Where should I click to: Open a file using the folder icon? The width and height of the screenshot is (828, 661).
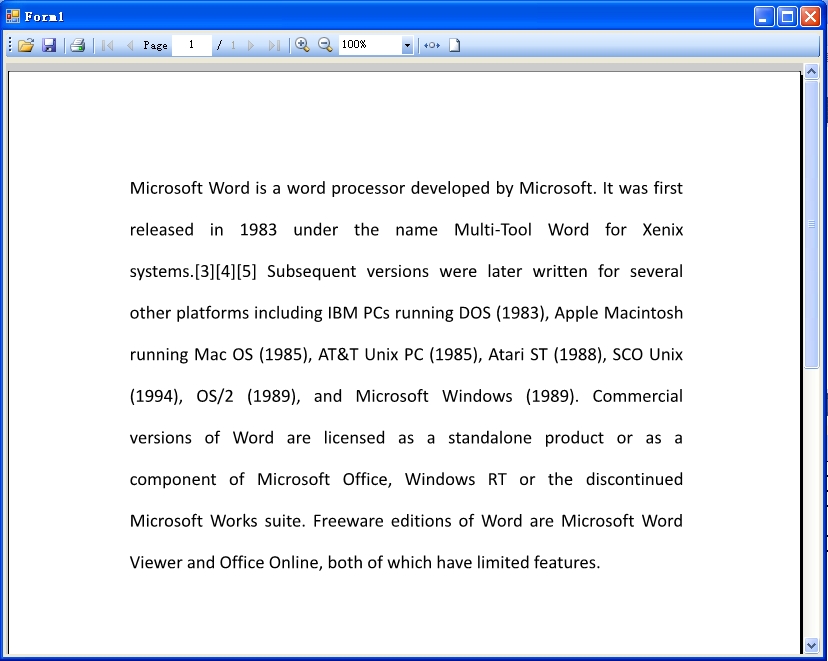[x=26, y=45]
